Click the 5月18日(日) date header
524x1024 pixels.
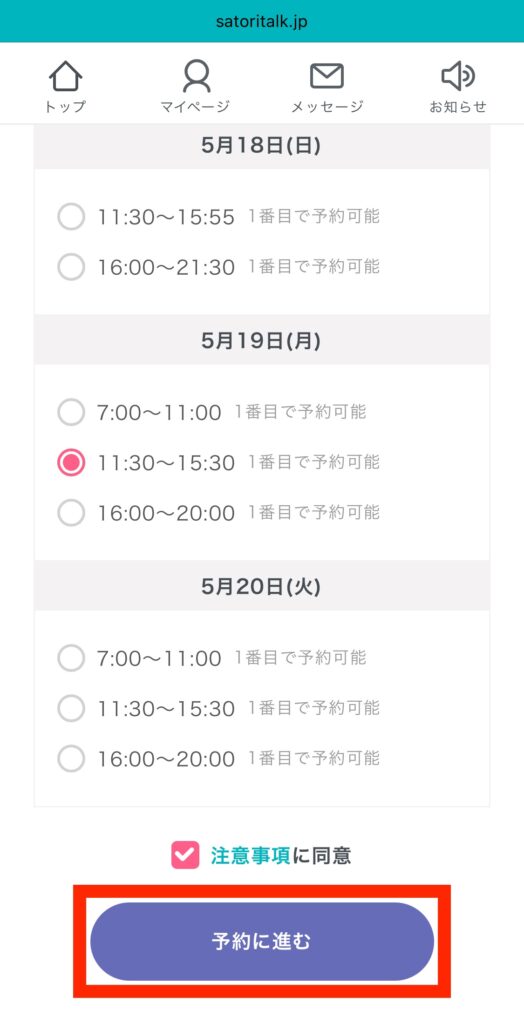pyautogui.click(x=261, y=146)
